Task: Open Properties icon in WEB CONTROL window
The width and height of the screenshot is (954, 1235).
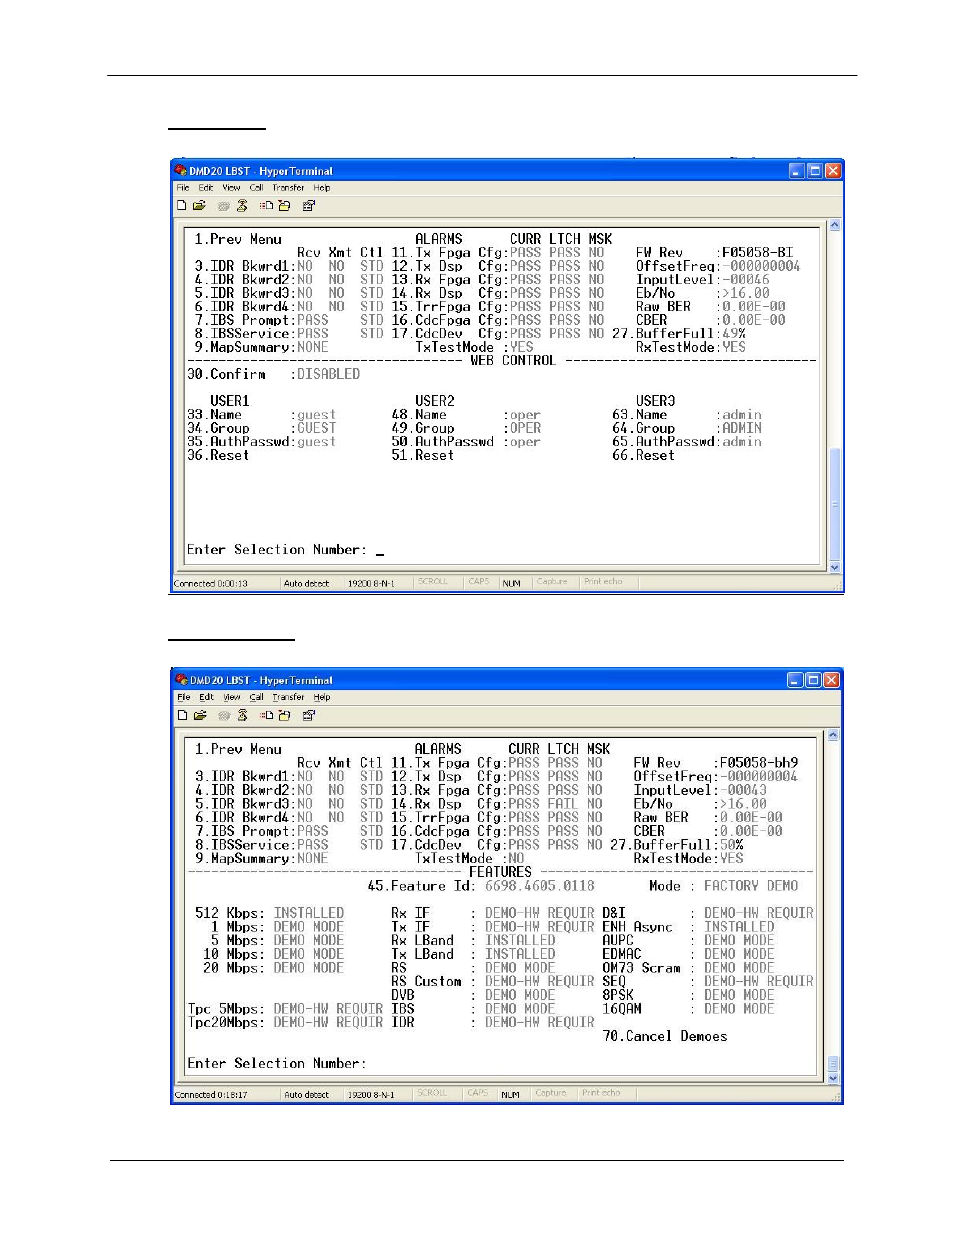Action: (x=309, y=206)
